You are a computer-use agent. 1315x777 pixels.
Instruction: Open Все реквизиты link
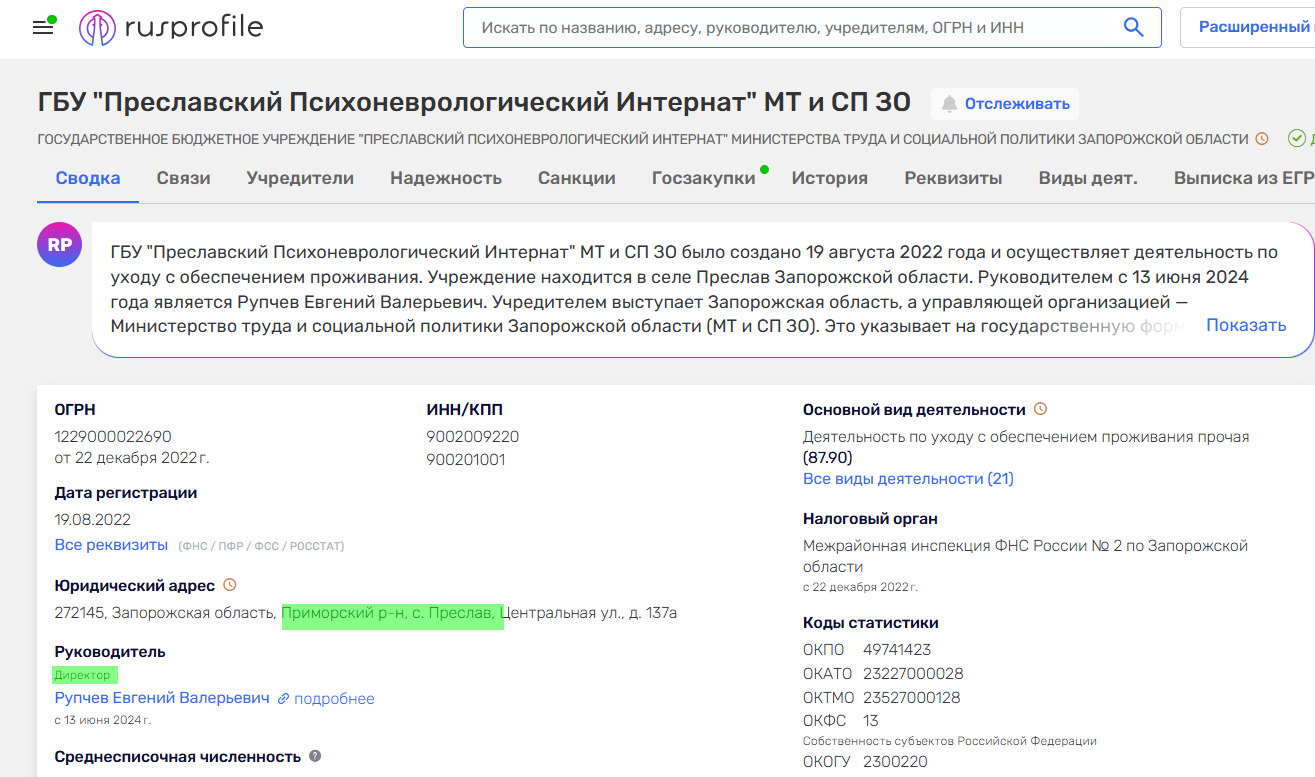111,545
